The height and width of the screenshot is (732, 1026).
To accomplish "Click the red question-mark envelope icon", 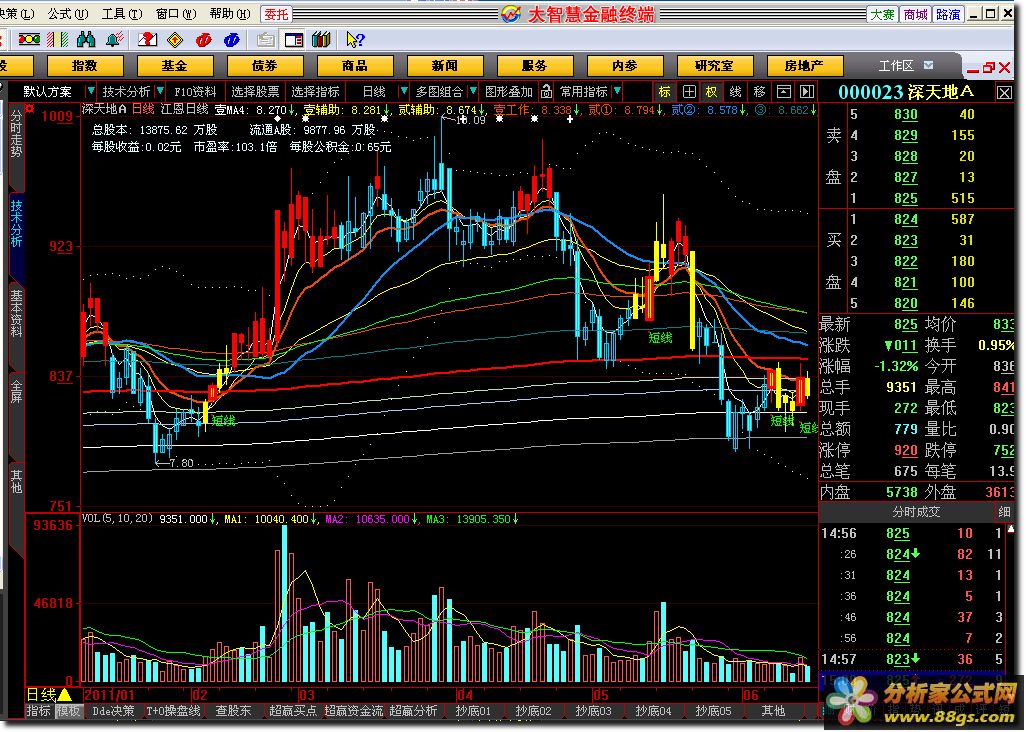I will (x=147, y=40).
